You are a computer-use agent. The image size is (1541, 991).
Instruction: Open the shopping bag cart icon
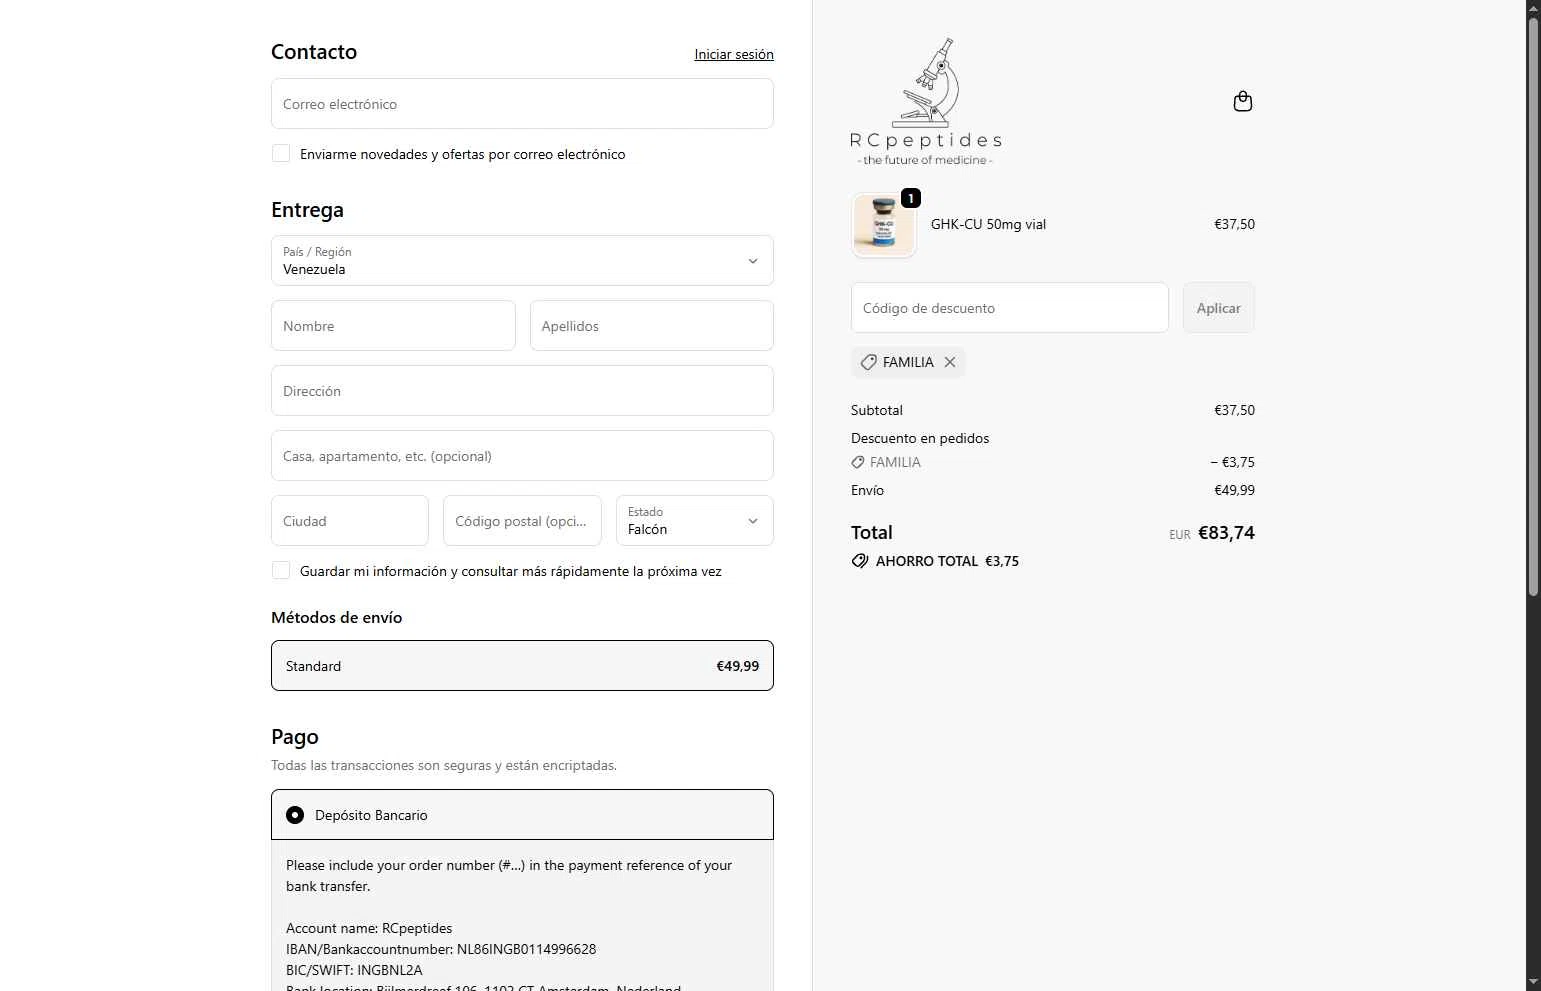point(1243,101)
